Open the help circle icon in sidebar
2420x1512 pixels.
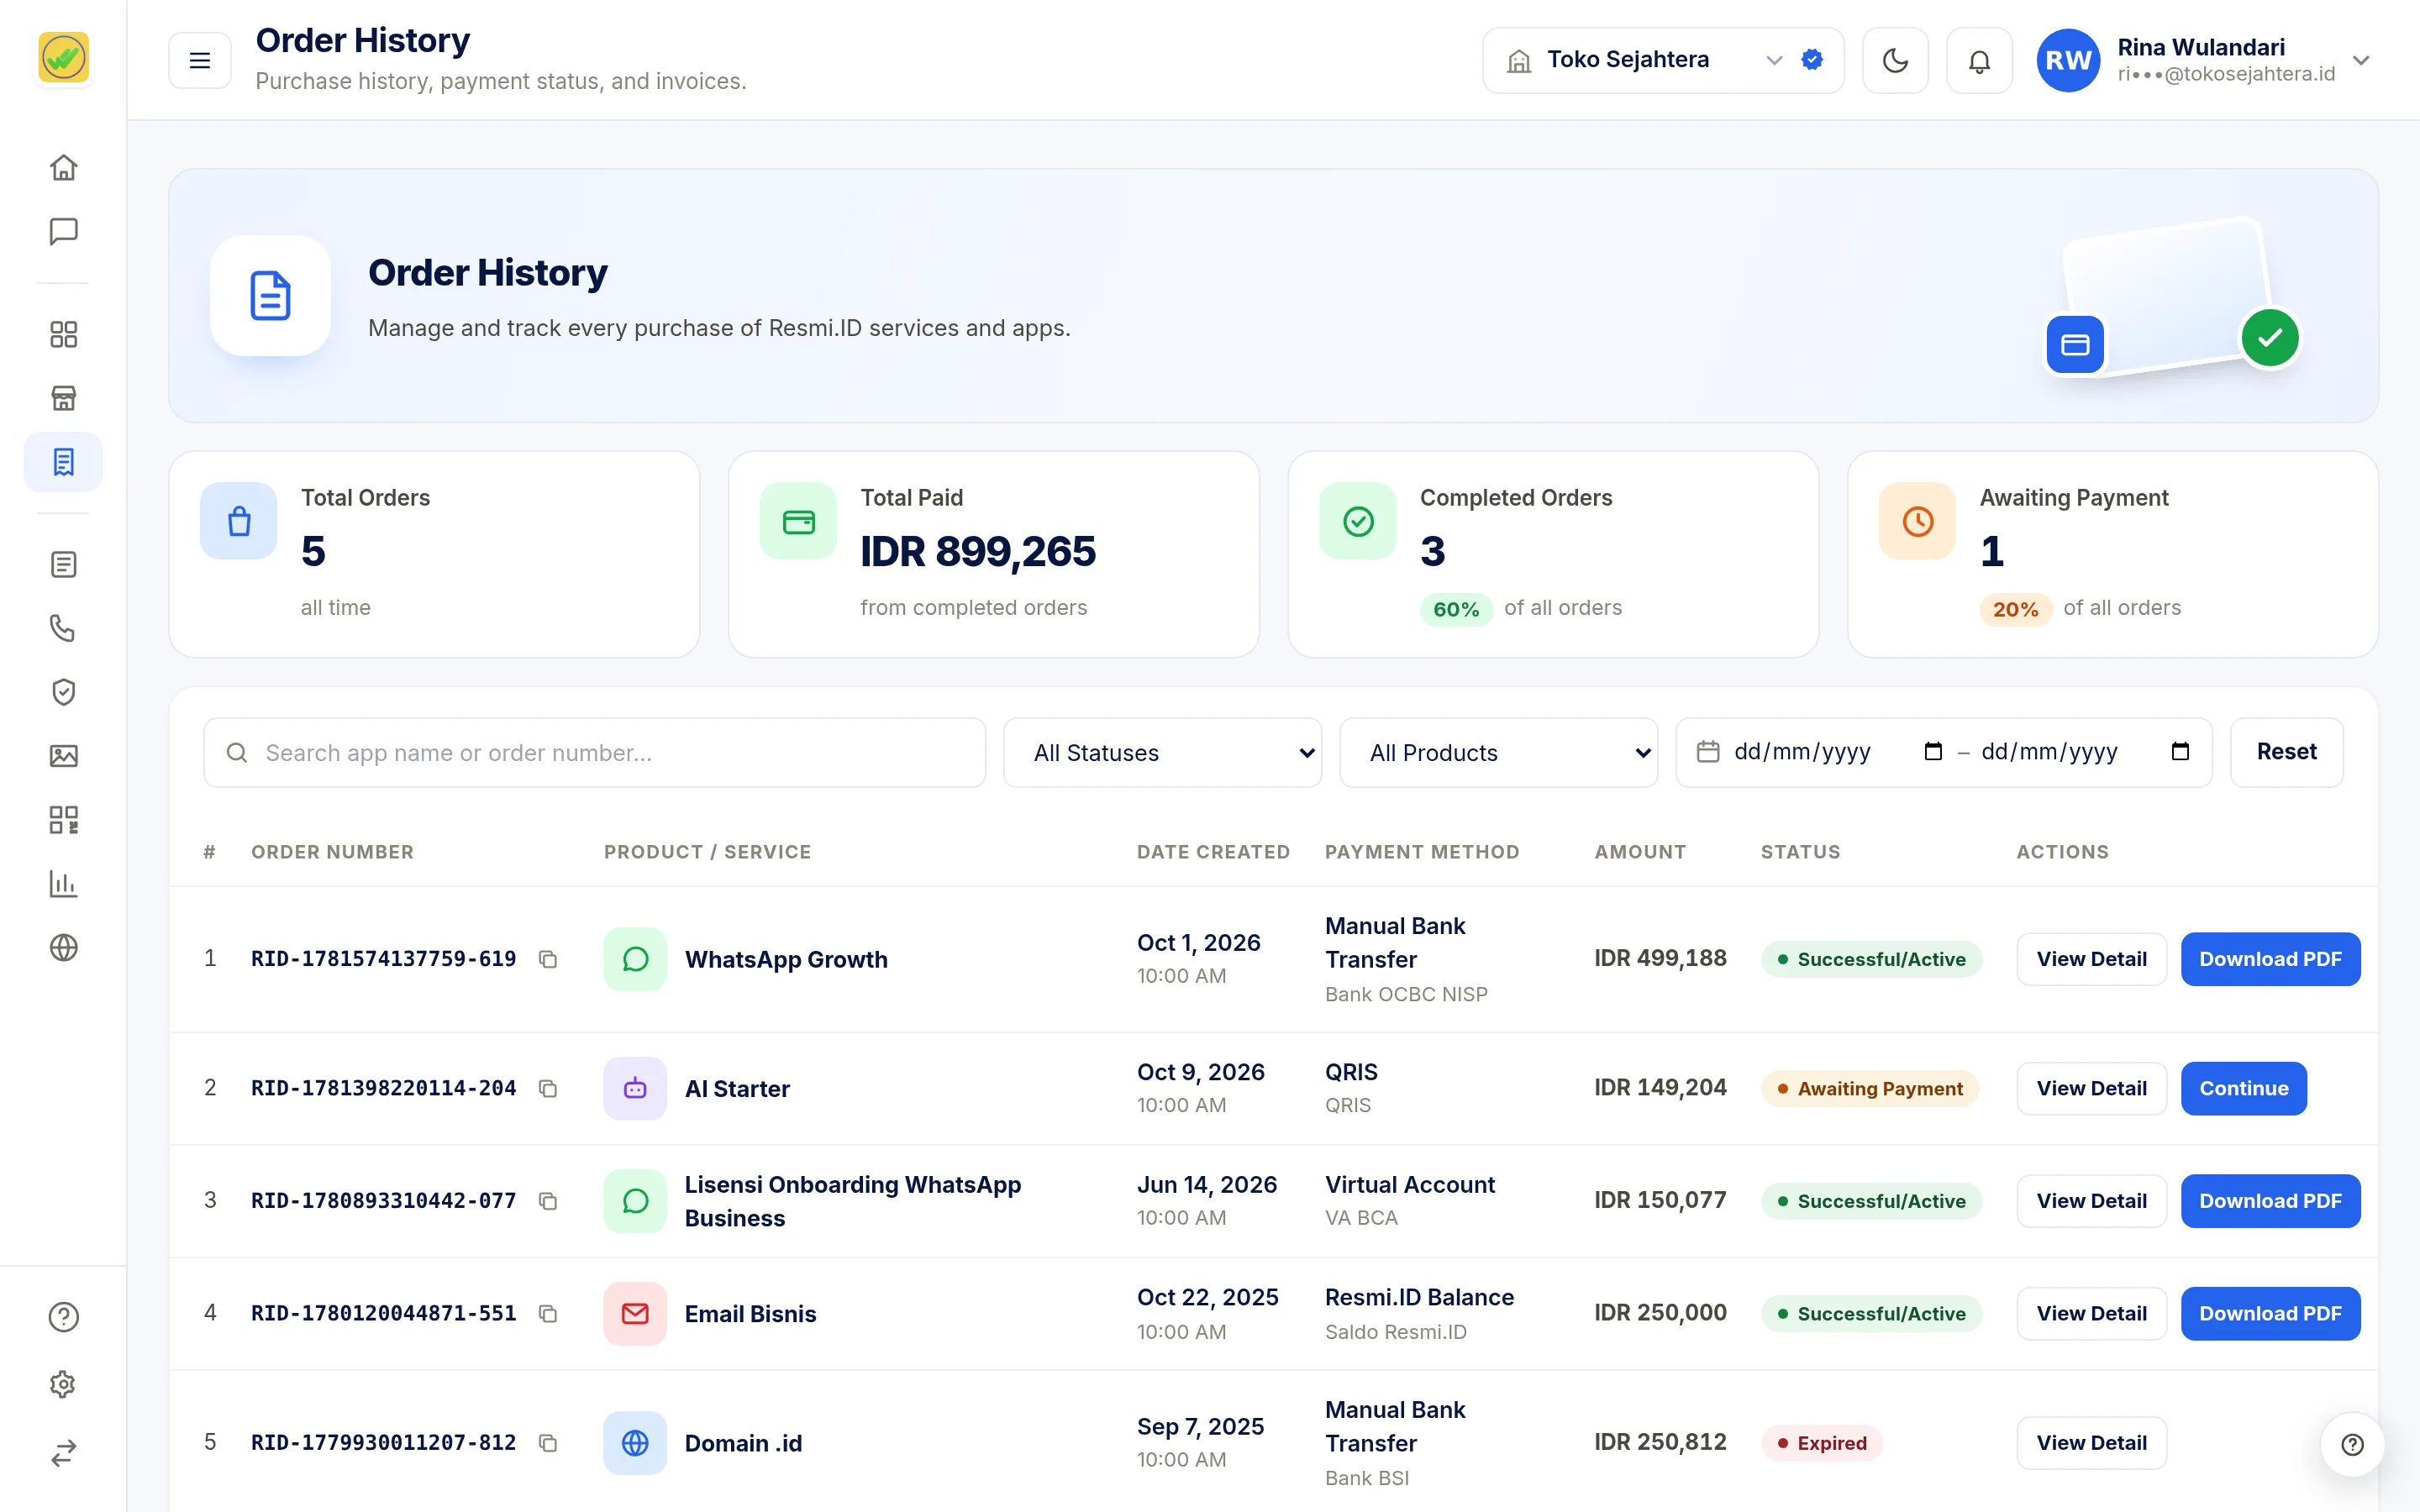point(63,1317)
